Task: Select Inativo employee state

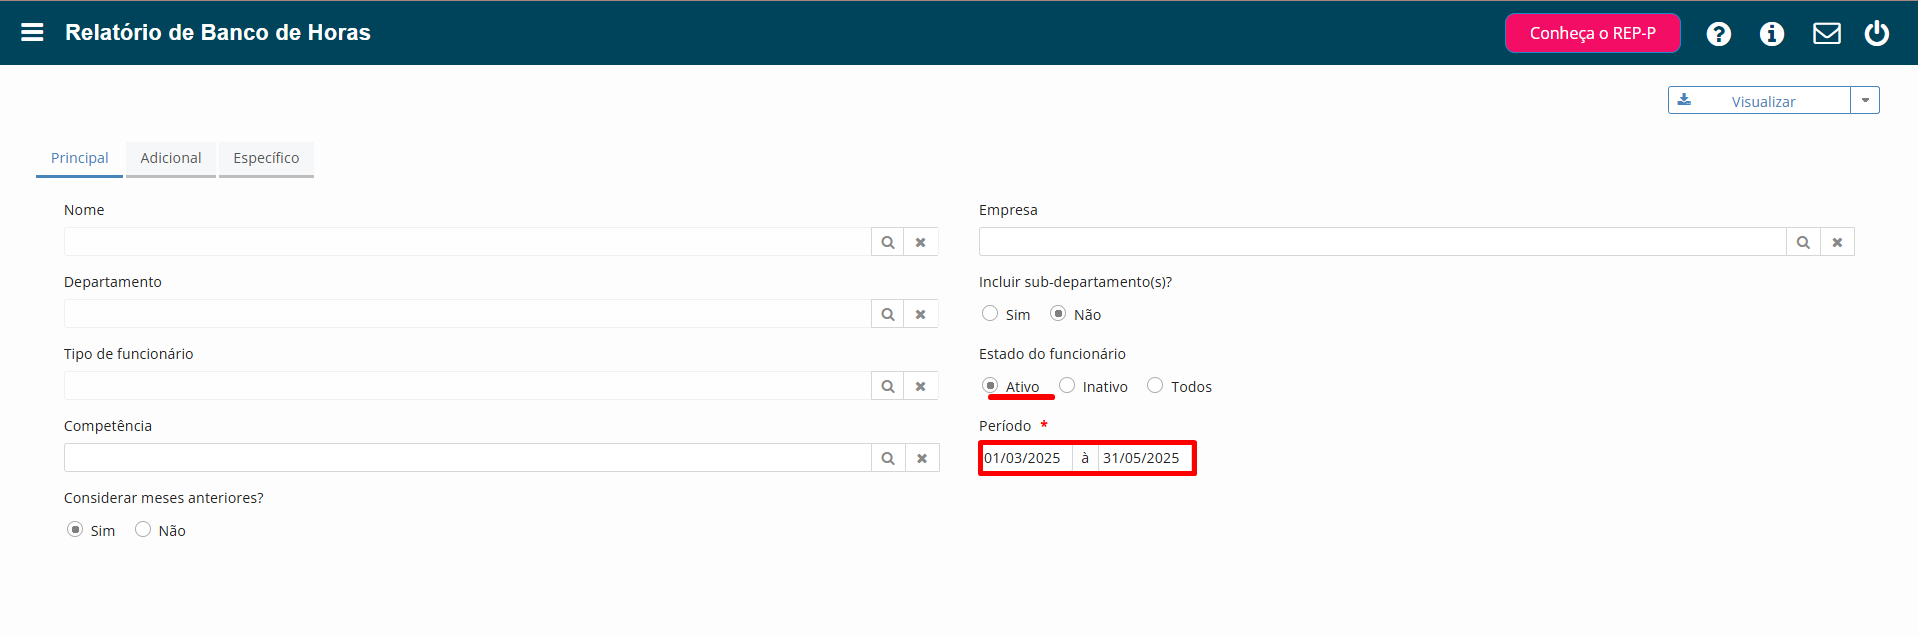Action: click(1067, 385)
